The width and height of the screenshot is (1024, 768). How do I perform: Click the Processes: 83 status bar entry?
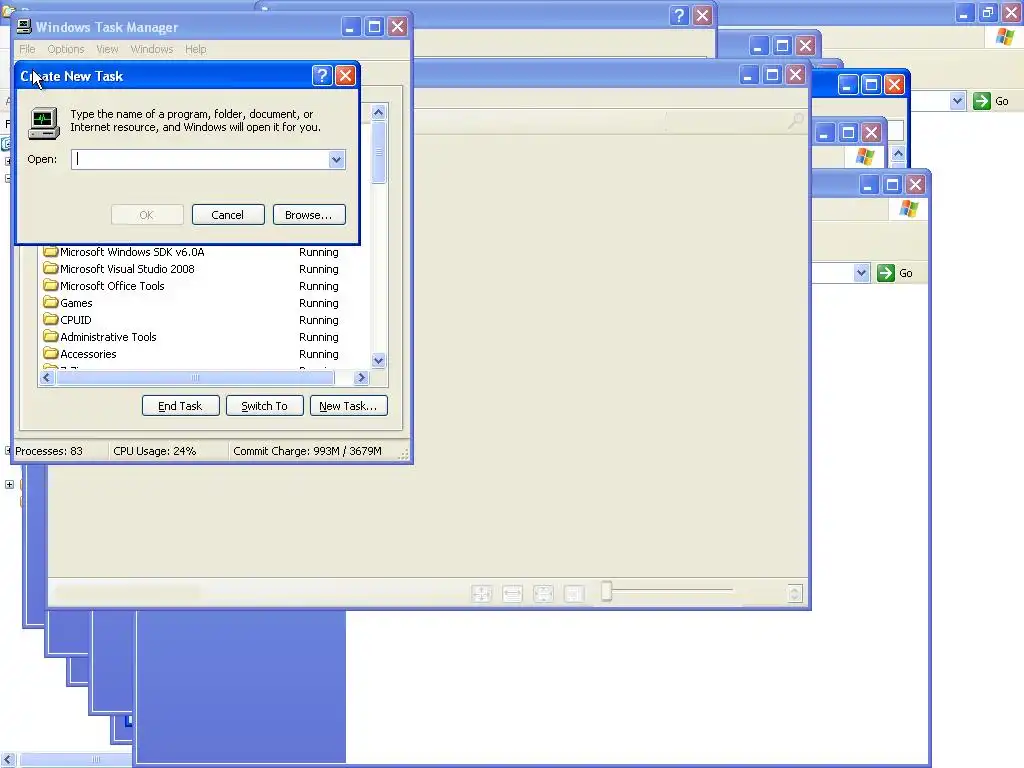pos(49,451)
